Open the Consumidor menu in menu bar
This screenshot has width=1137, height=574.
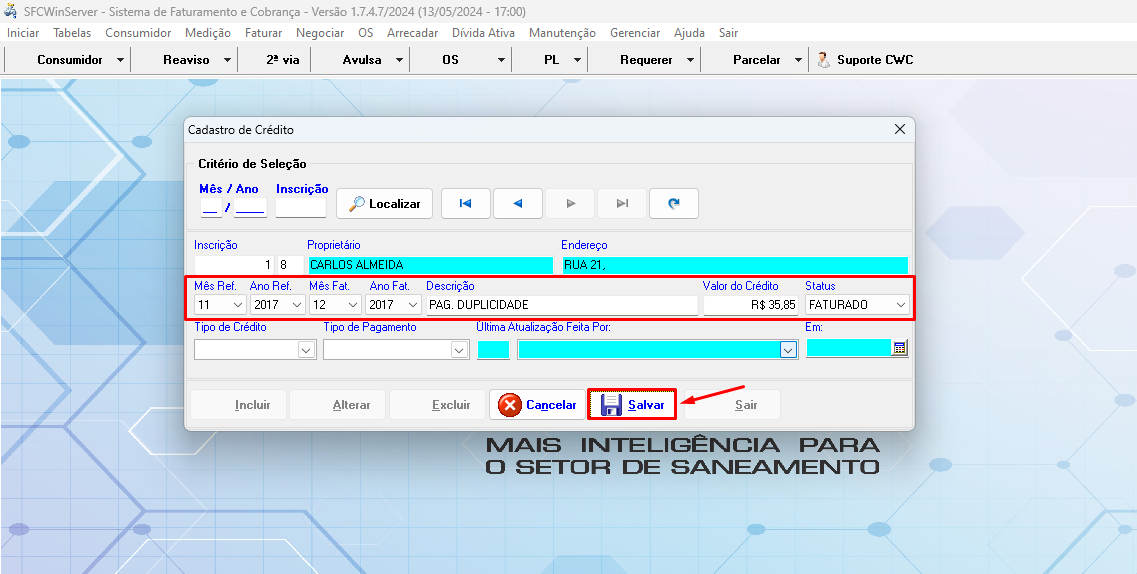tap(138, 33)
